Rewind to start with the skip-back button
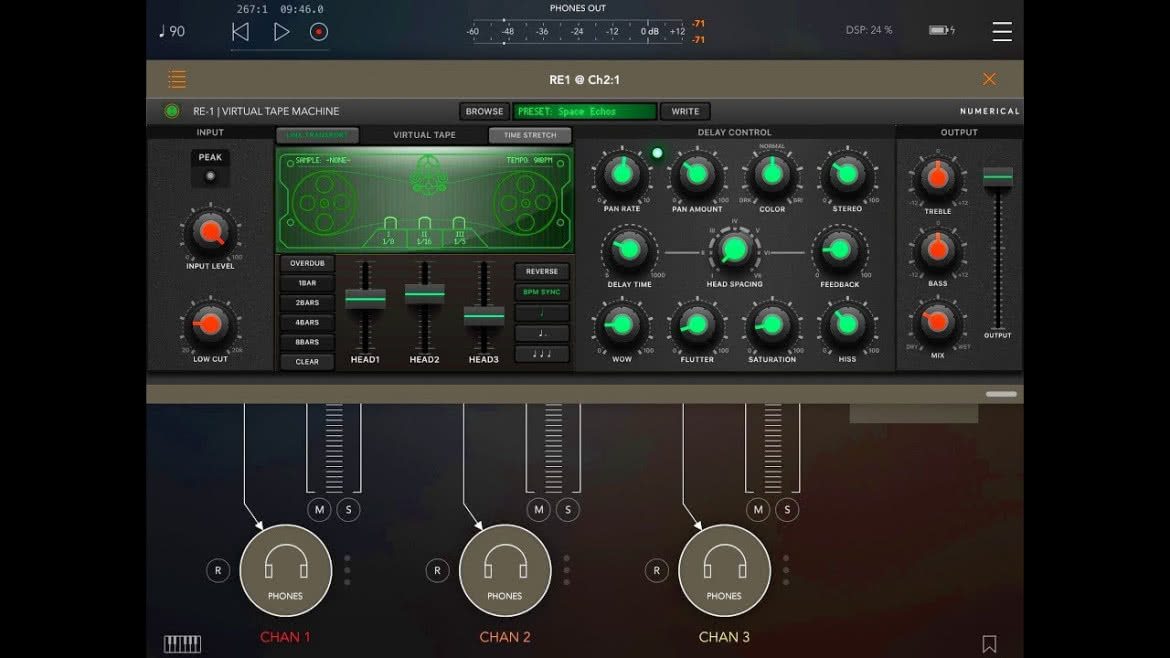This screenshot has height=658, width=1170. pyautogui.click(x=240, y=32)
